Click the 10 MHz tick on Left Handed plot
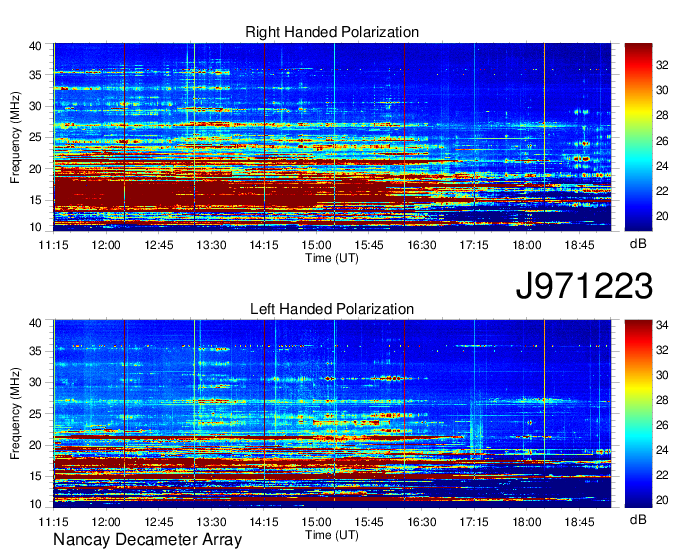Image resolution: width=680 pixels, height=552 pixels. coord(35,504)
